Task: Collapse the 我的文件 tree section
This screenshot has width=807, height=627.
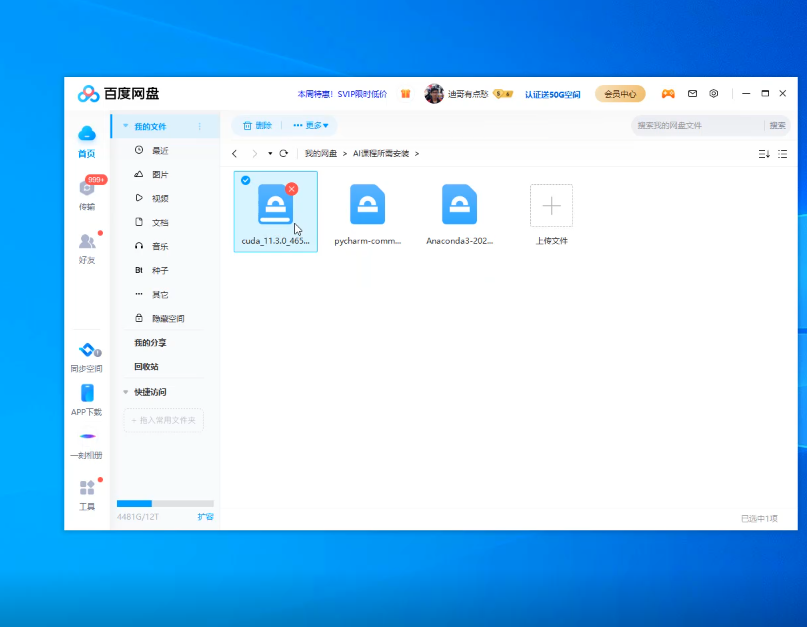Action: point(125,127)
